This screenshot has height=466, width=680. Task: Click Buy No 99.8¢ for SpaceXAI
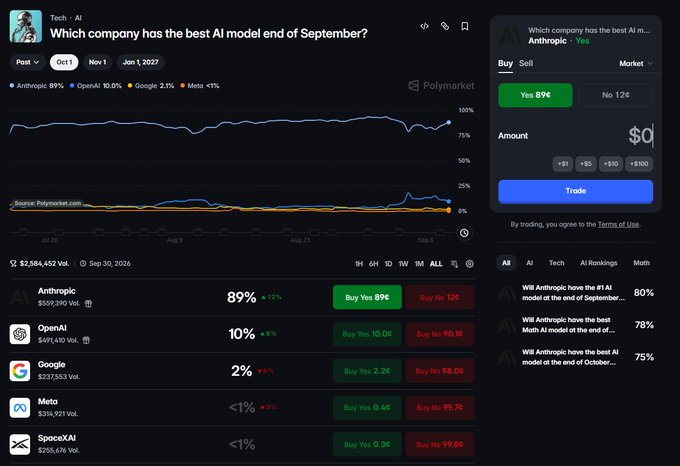click(440, 444)
